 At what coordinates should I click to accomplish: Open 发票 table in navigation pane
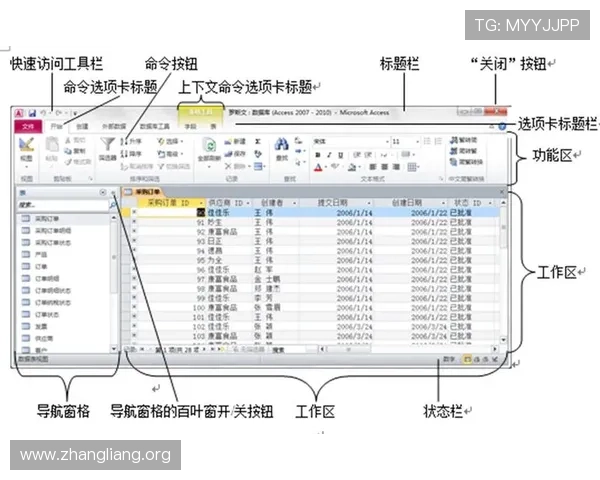(64, 327)
